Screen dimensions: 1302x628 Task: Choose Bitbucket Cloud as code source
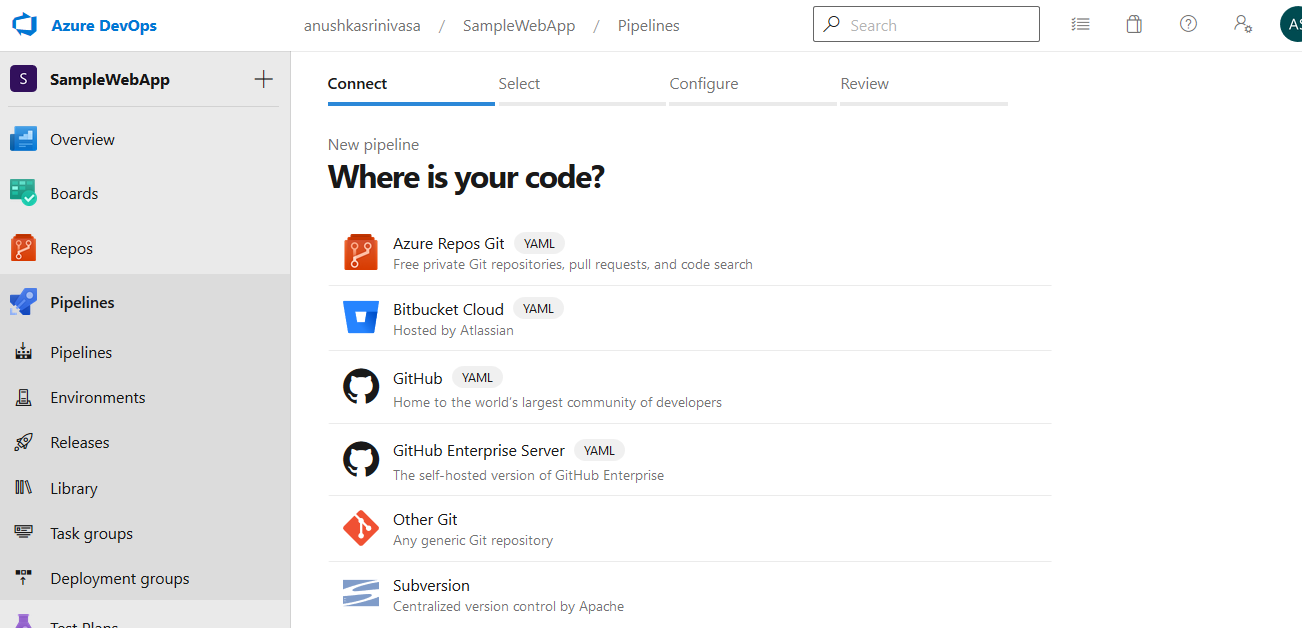pyautogui.click(x=690, y=318)
